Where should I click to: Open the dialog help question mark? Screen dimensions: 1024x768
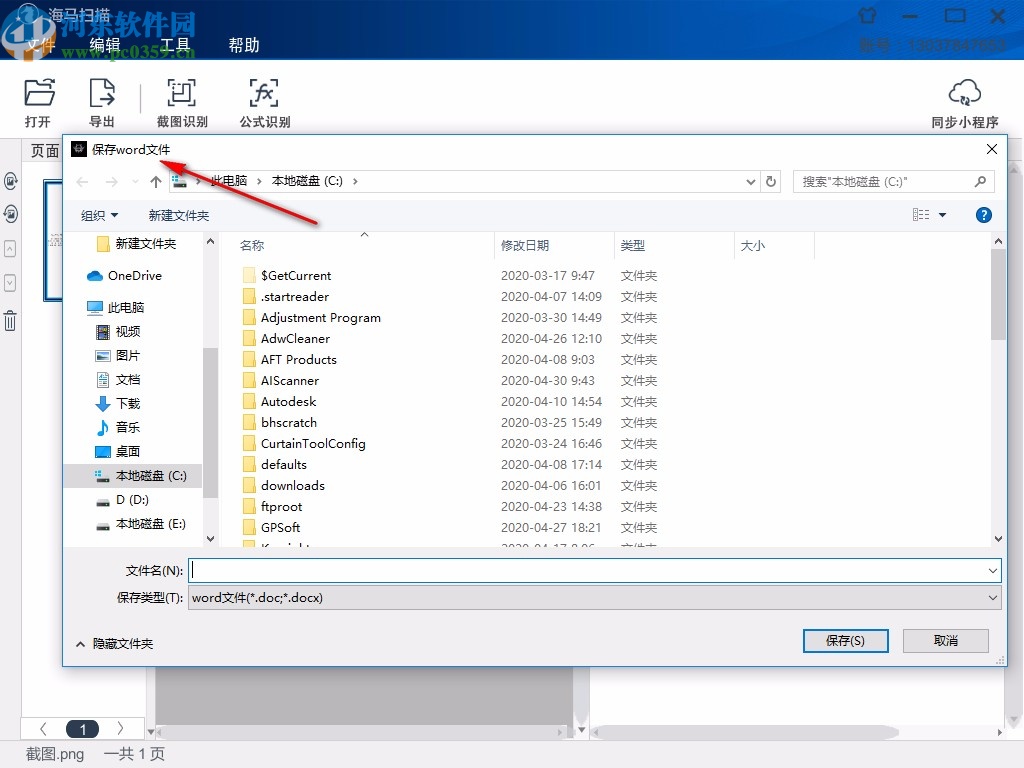(984, 215)
